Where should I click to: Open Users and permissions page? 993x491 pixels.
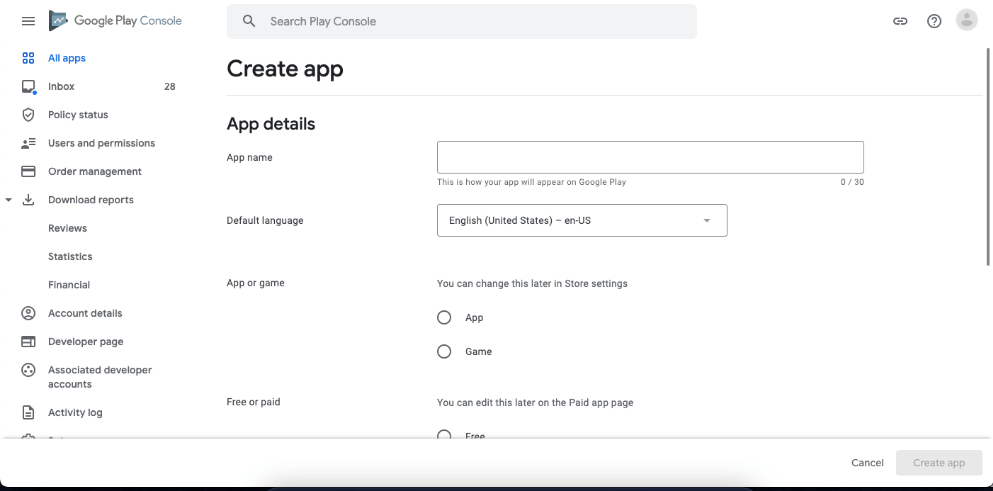pyautogui.click(x=101, y=143)
